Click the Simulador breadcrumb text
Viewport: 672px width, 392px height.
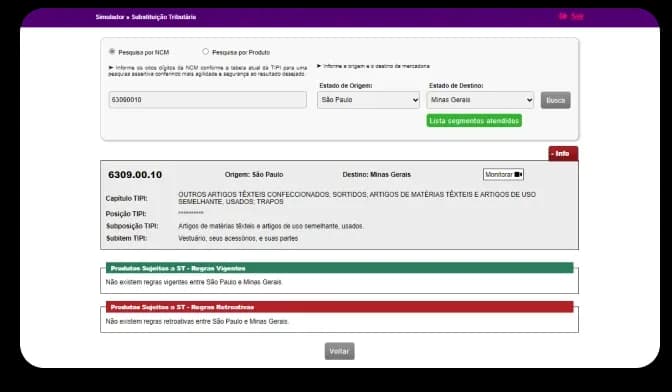tap(110, 17)
